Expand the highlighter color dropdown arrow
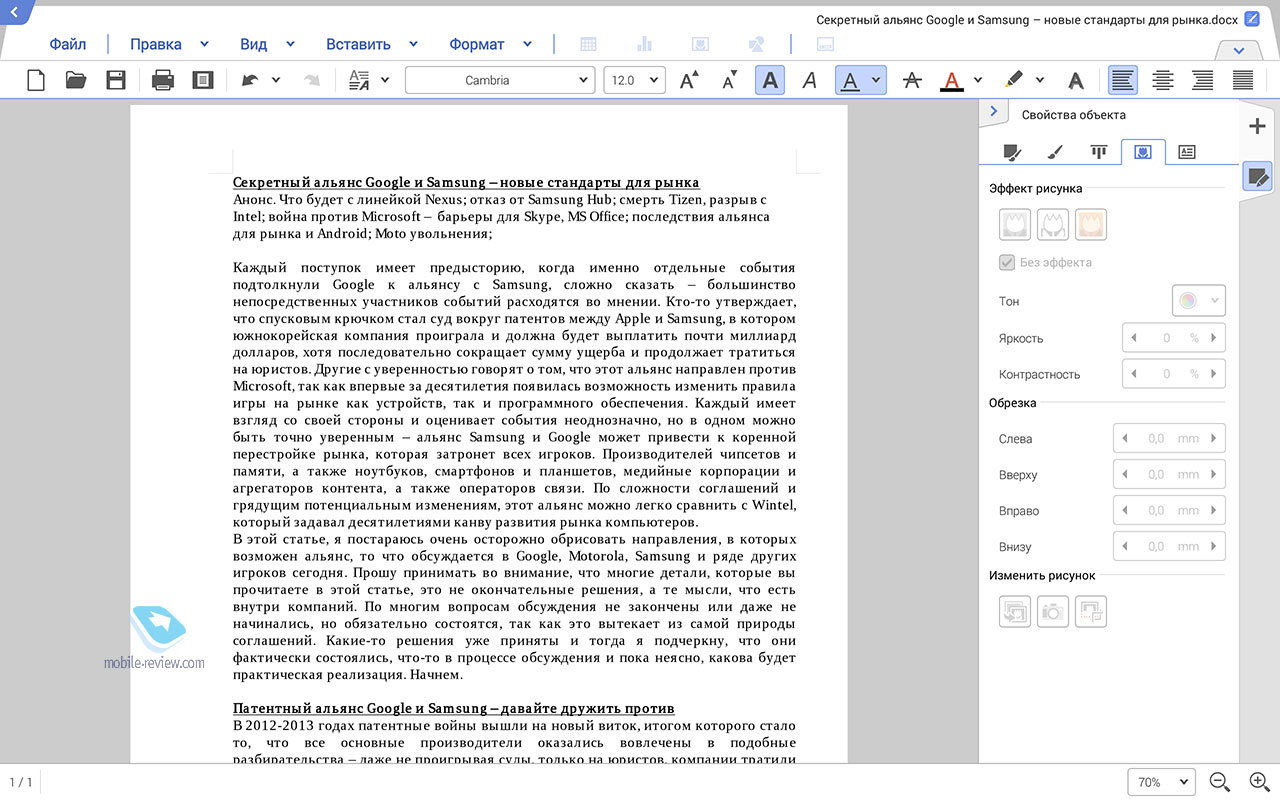1280x800 pixels. tap(1040, 80)
